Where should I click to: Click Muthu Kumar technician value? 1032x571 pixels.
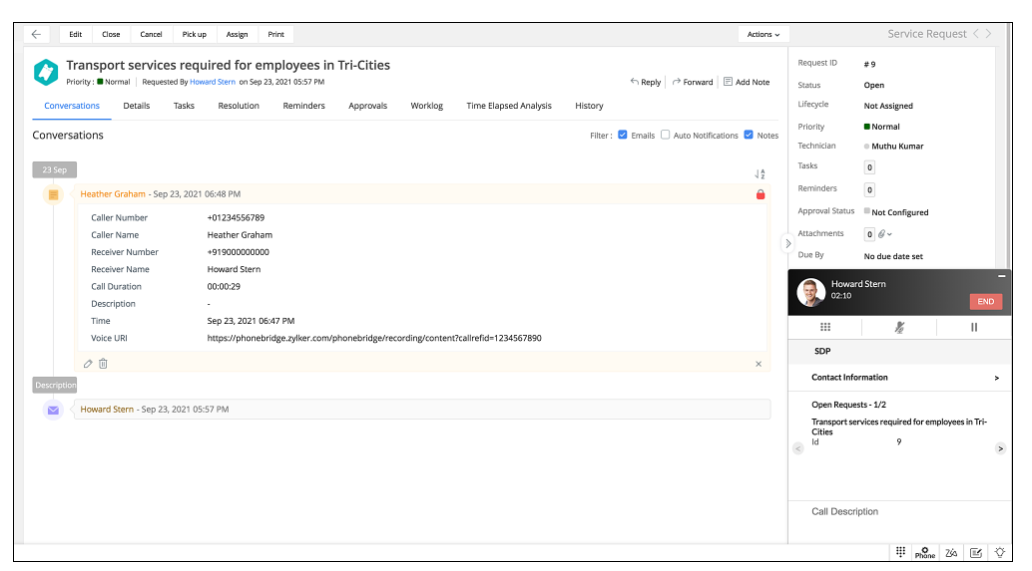[893, 146]
